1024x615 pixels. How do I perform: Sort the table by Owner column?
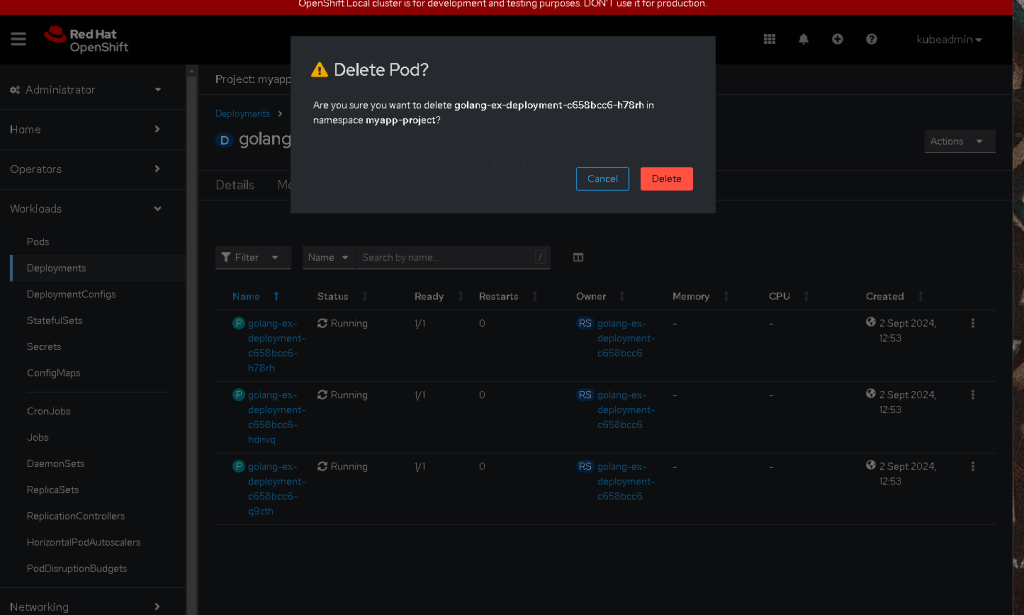click(x=600, y=296)
